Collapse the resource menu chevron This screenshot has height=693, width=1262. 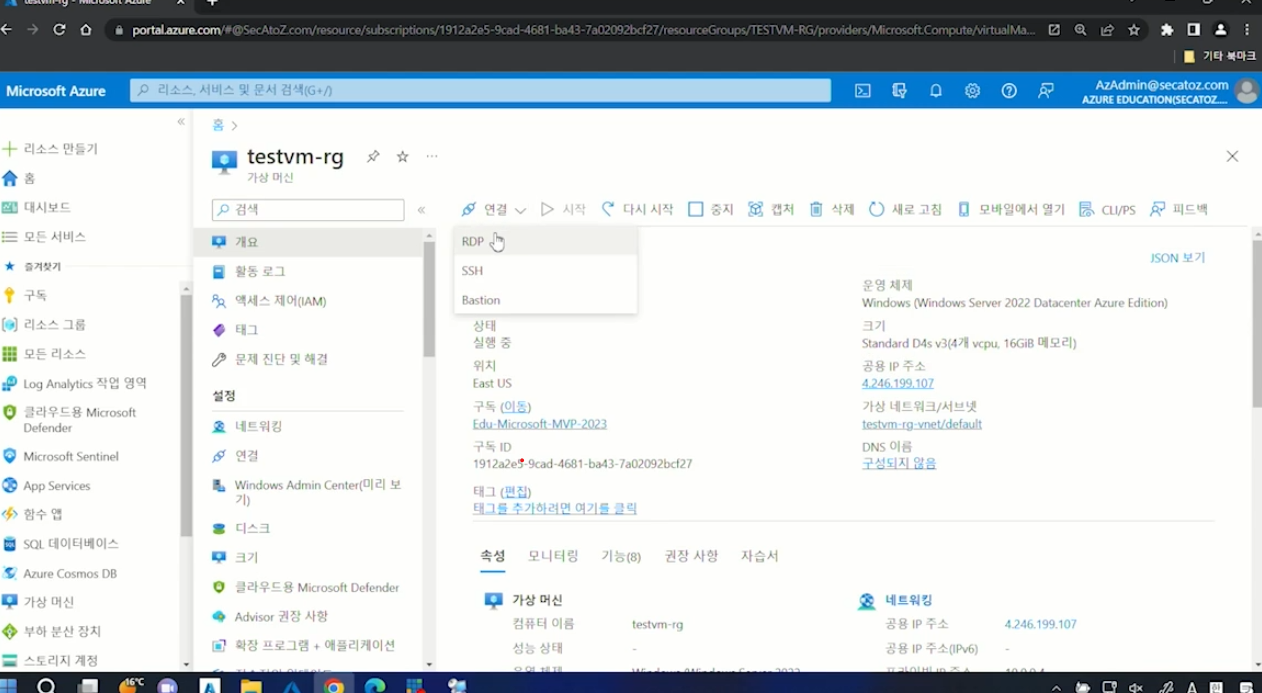[x=421, y=210]
